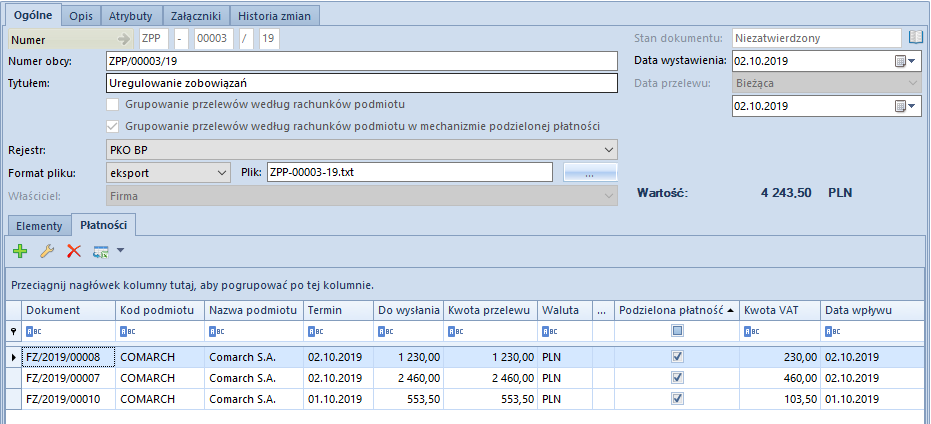This screenshot has height=424, width=931.
Task: Toggle Podzielona płatność filter checkbox
Action: pos(677,331)
